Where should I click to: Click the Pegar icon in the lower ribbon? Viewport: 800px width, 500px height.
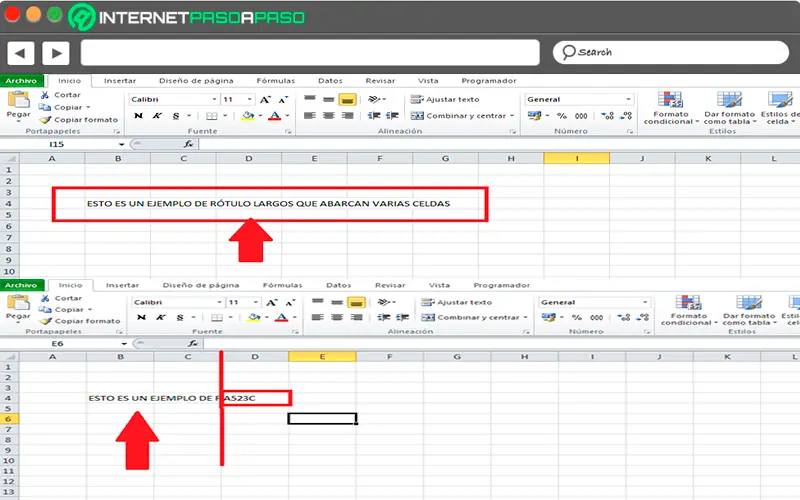coord(18,302)
